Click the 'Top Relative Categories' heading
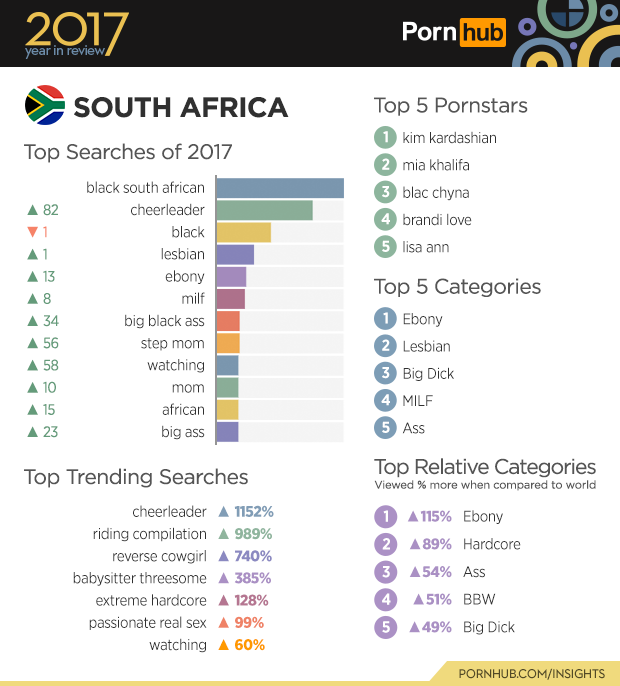620x686 pixels. click(485, 467)
